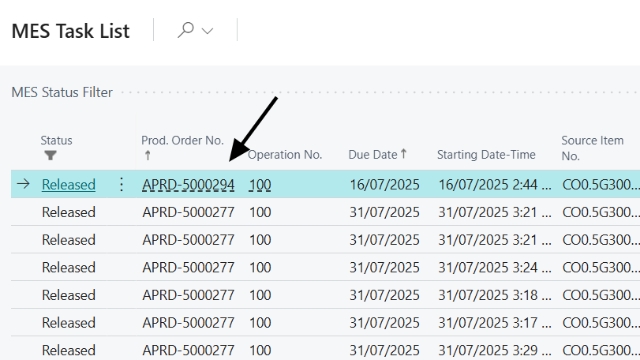Click Operation No. column header
Image resolution: width=640 pixels, height=360 pixels.
coord(285,155)
